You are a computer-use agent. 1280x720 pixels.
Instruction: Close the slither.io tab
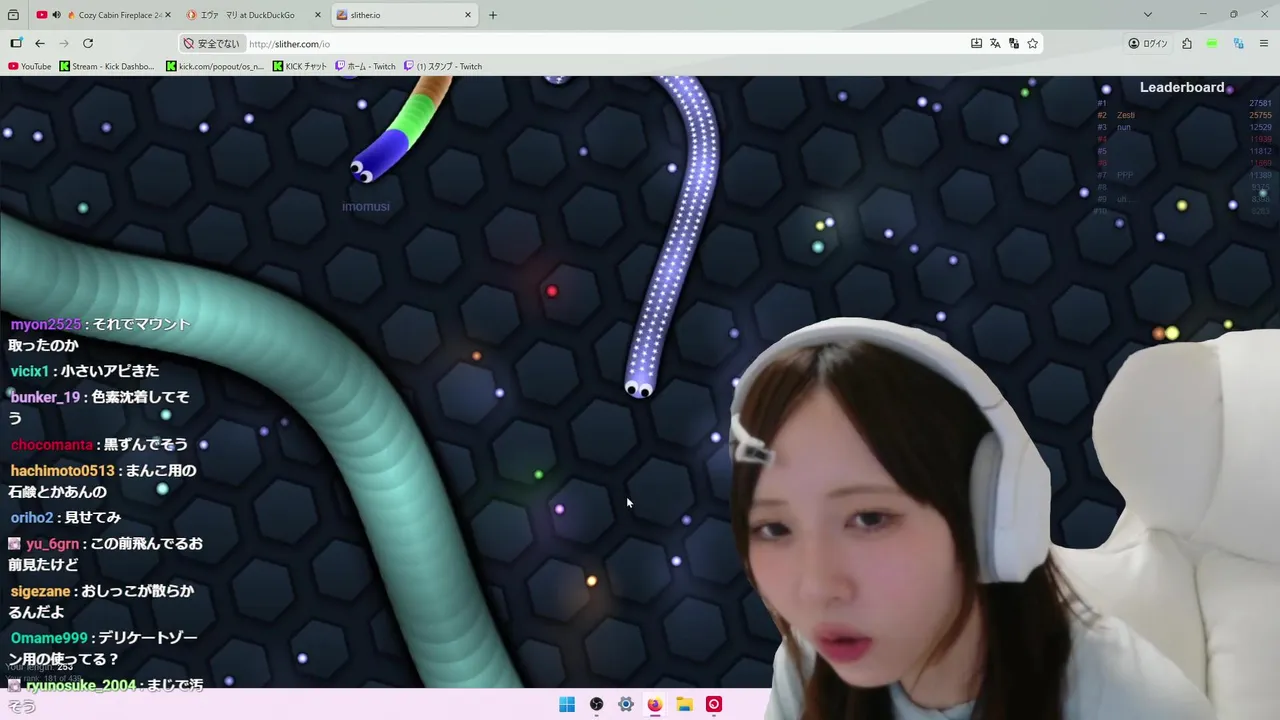pyautogui.click(x=467, y=15)
